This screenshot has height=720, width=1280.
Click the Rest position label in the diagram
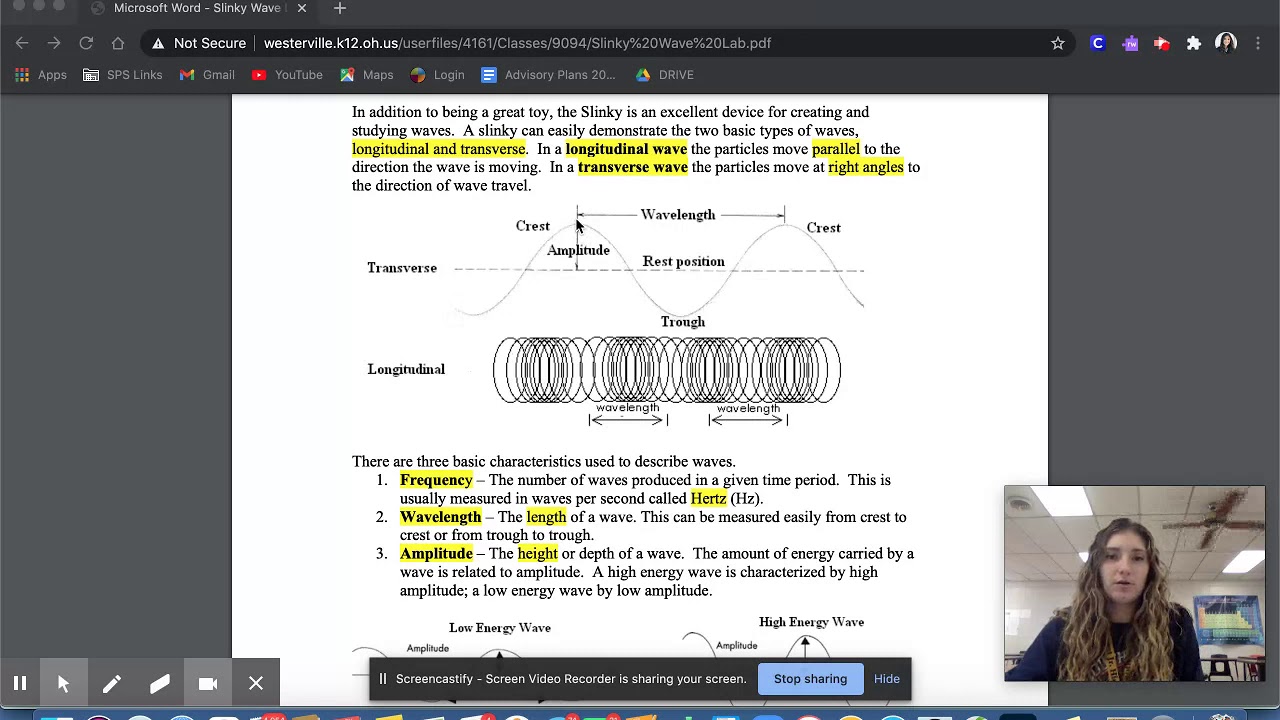[684, 262]
